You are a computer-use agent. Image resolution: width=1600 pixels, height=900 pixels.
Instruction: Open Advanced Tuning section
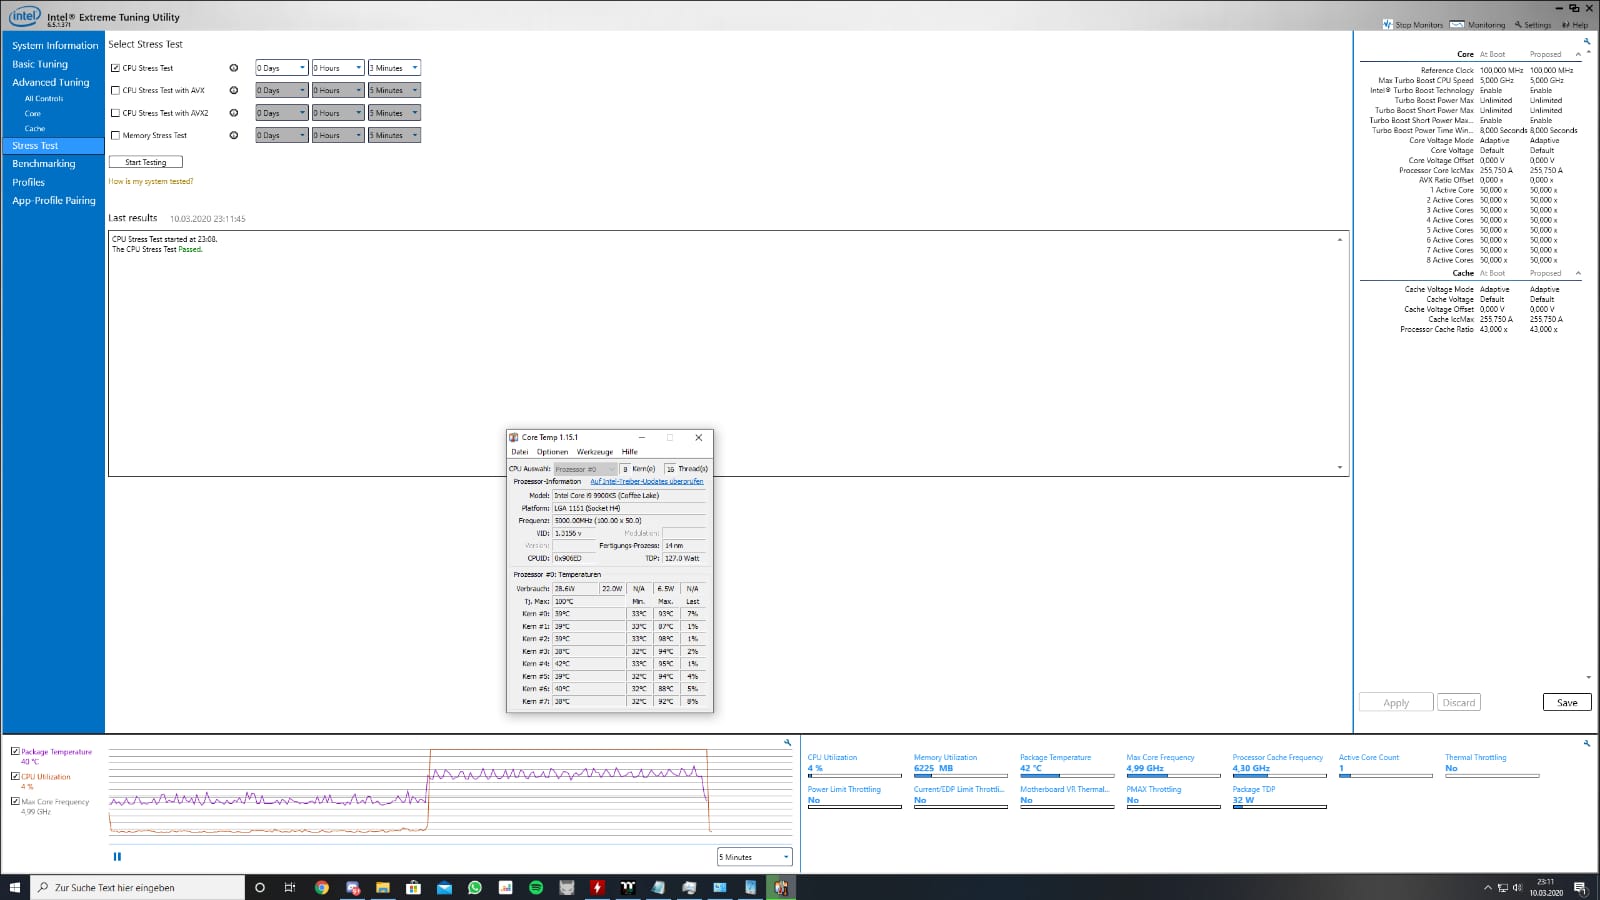50,82
